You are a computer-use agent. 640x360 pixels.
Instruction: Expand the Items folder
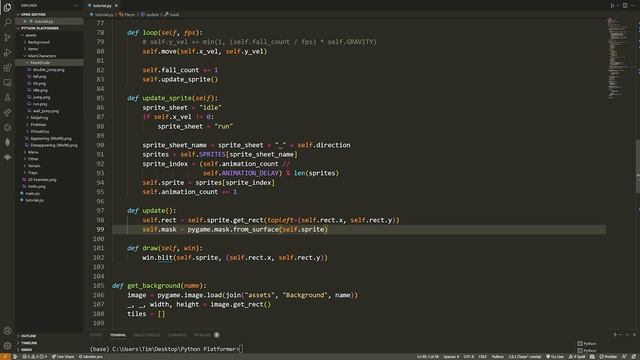tap(49, 49)
